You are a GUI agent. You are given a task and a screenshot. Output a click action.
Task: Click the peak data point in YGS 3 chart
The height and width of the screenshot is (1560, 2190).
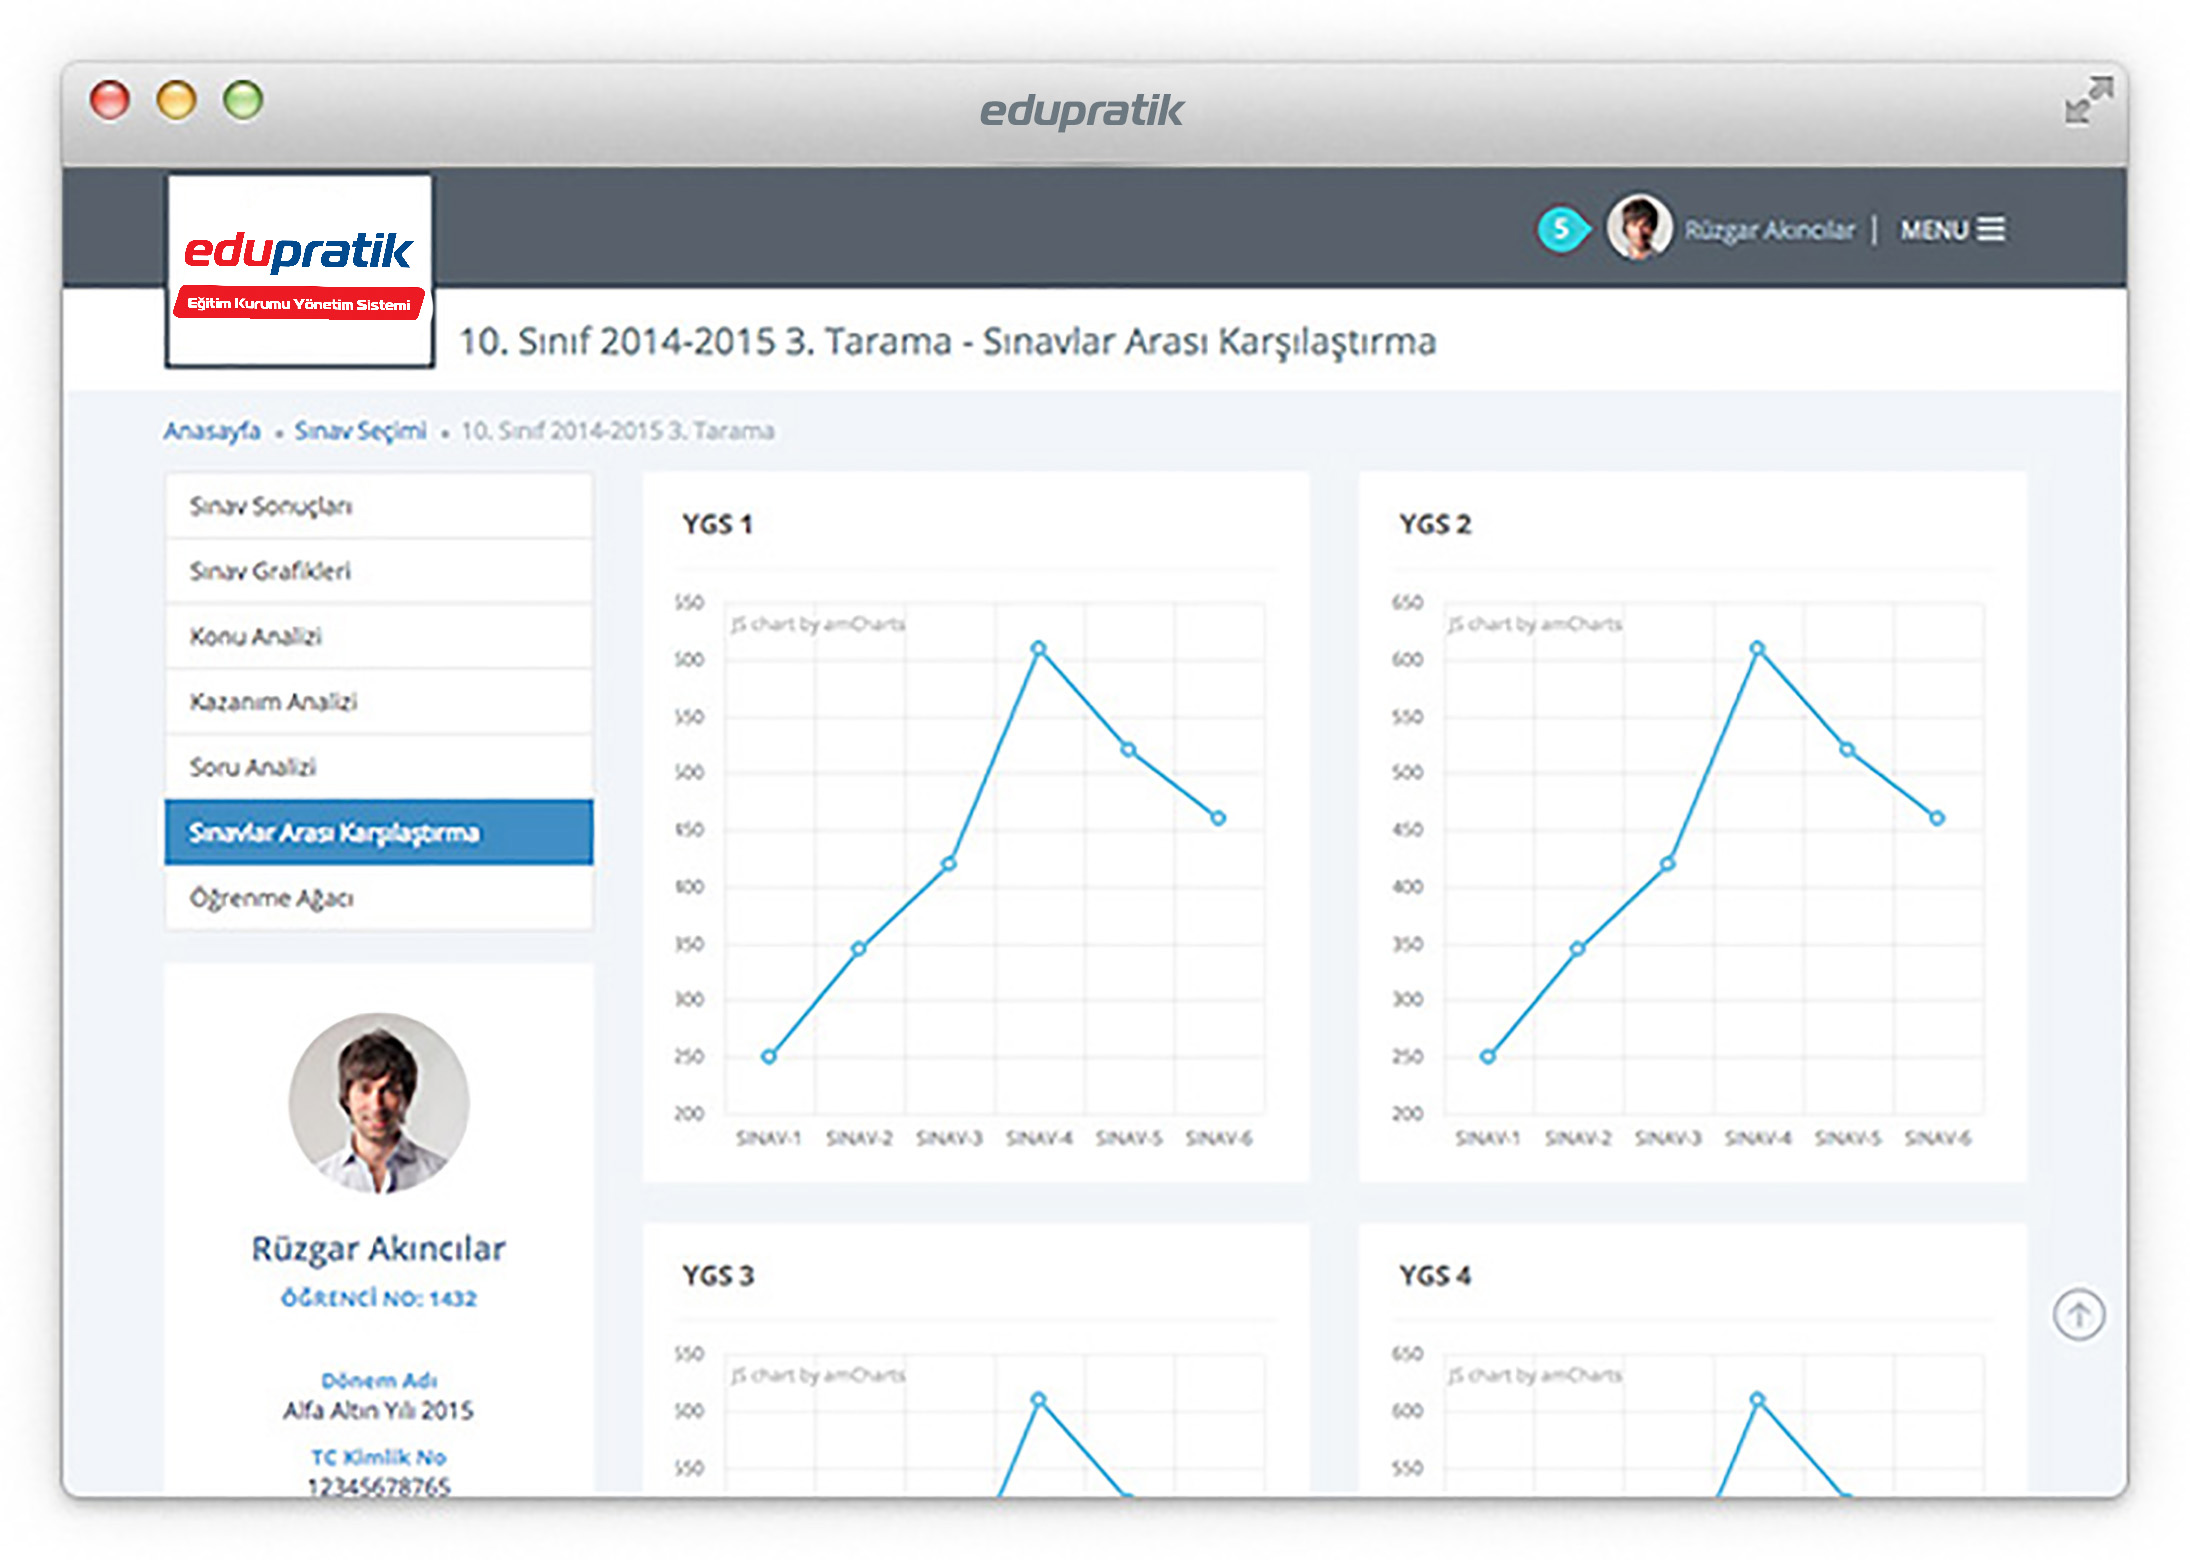[1039, 1399]
